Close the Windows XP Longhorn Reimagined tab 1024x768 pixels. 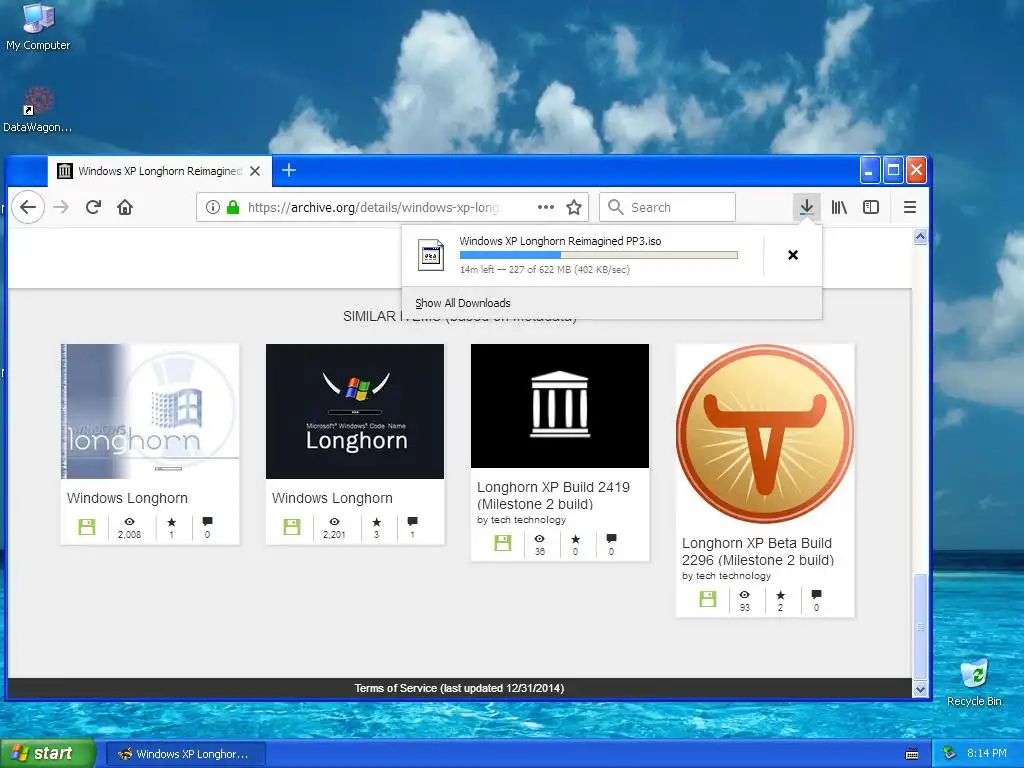(255, 171)
